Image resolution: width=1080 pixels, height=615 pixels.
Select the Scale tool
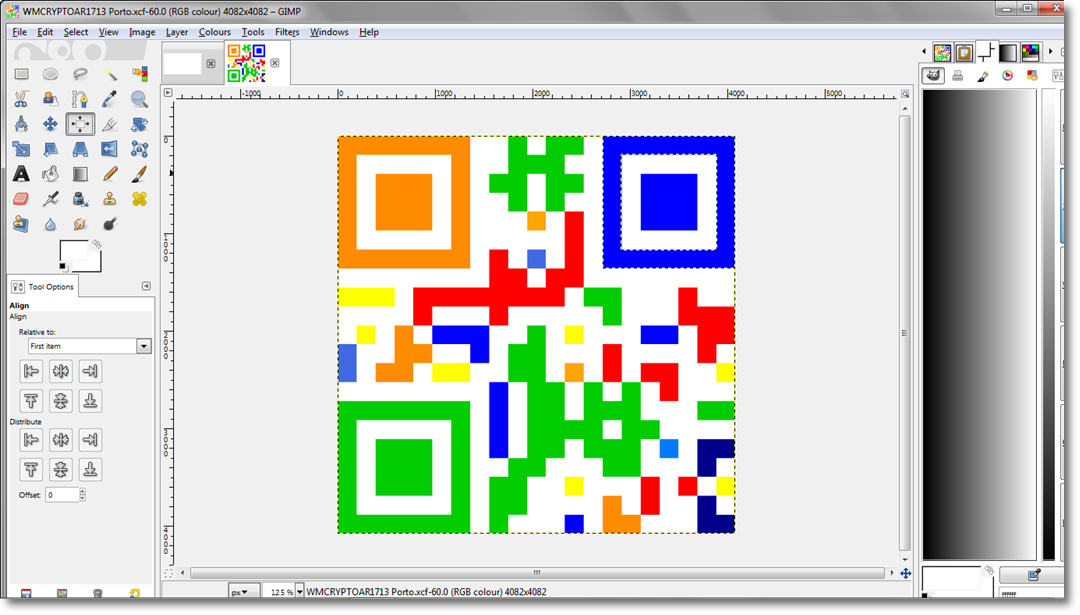tap(21, 149)
